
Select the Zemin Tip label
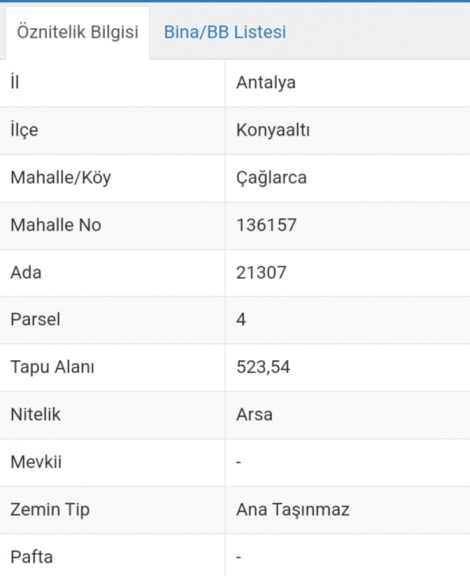(50, 510)
